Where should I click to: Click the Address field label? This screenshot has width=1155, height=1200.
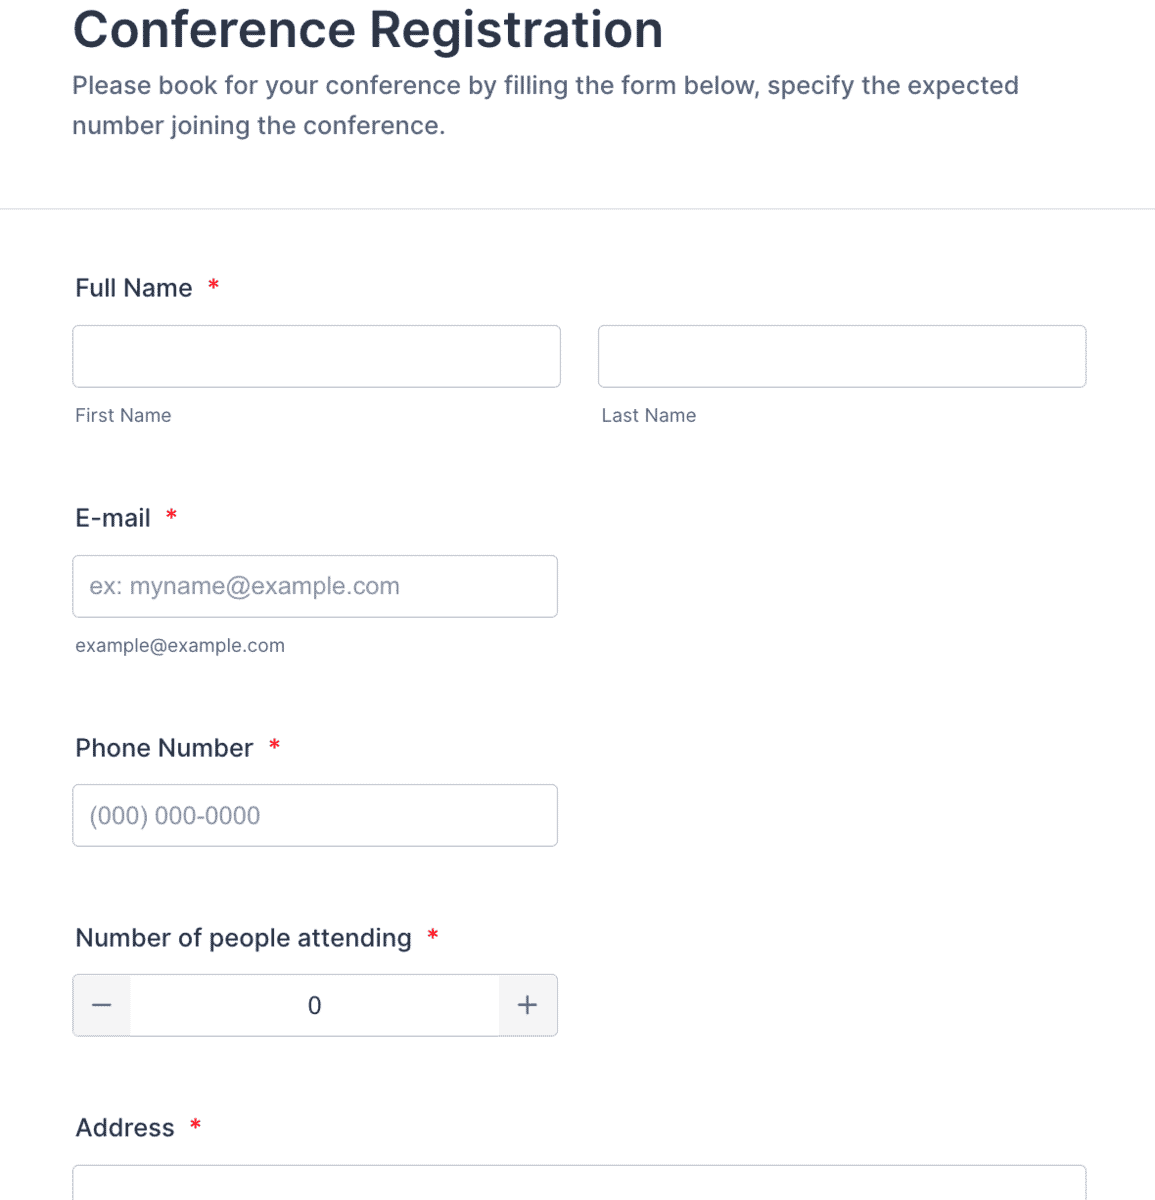pyautogui.click(x=125, y=1128)
